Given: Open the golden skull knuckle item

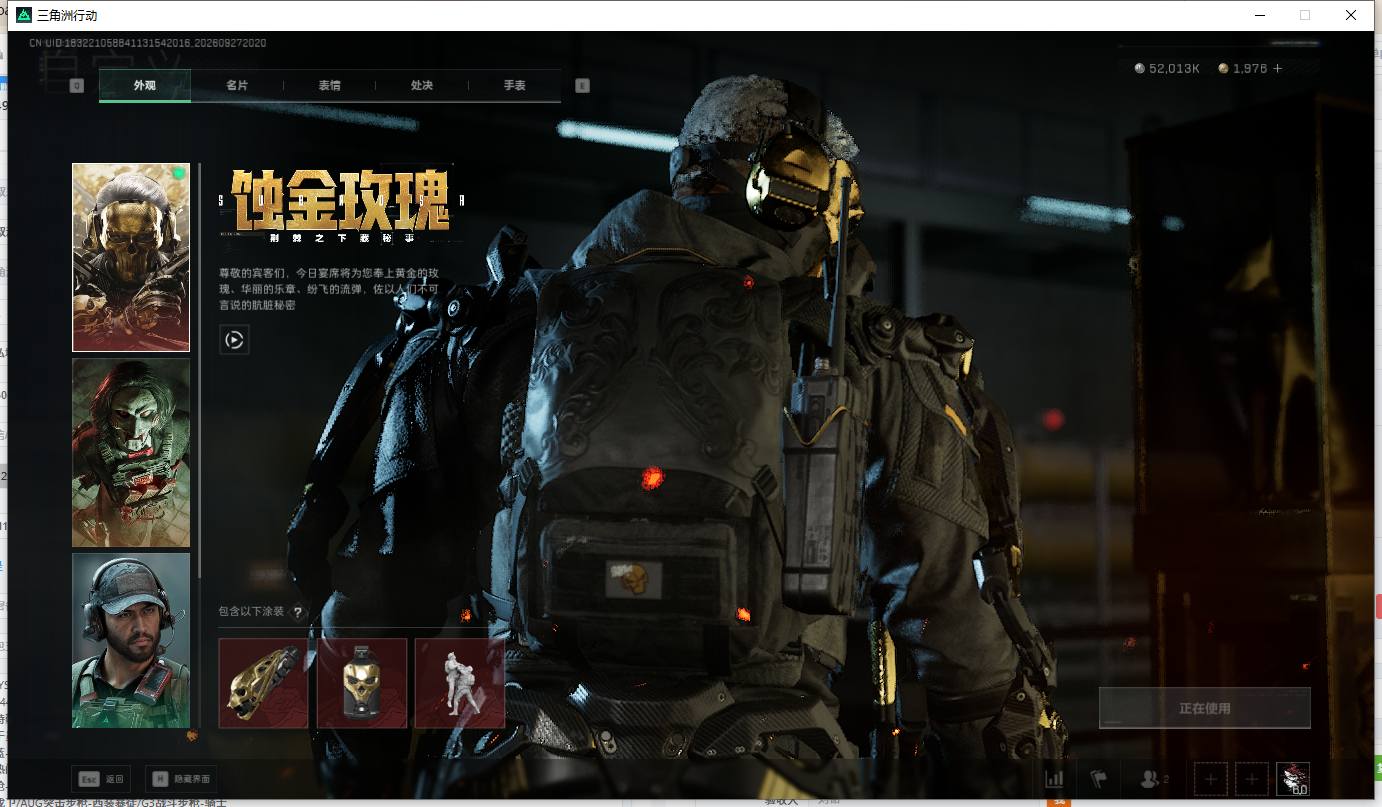Looking at the screenshot, I should click(x=263, y=683).
